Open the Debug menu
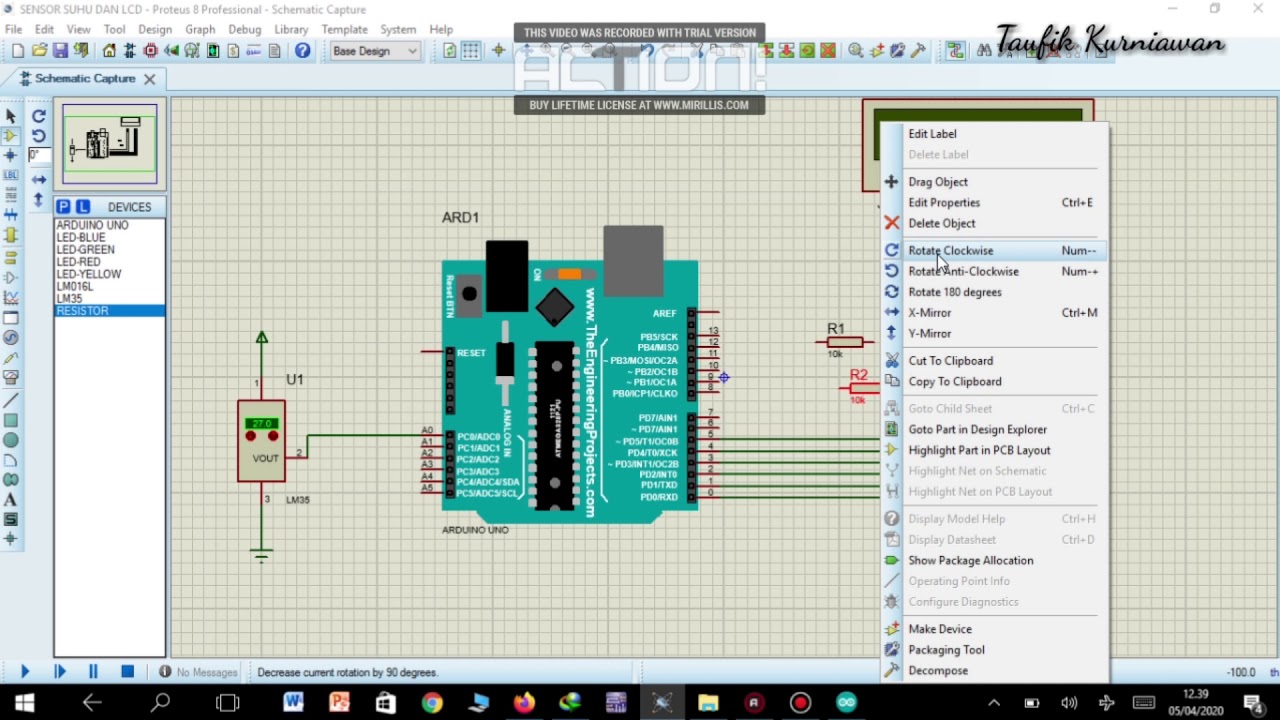The width and height of the screenshot is (1280, 720). (x=244, y=29)
